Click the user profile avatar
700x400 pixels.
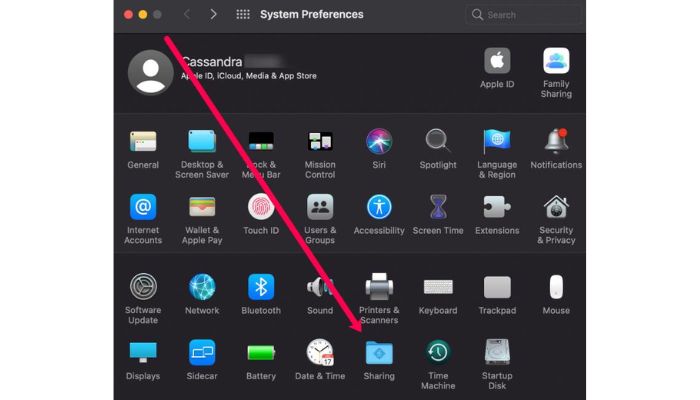[151, 72]
